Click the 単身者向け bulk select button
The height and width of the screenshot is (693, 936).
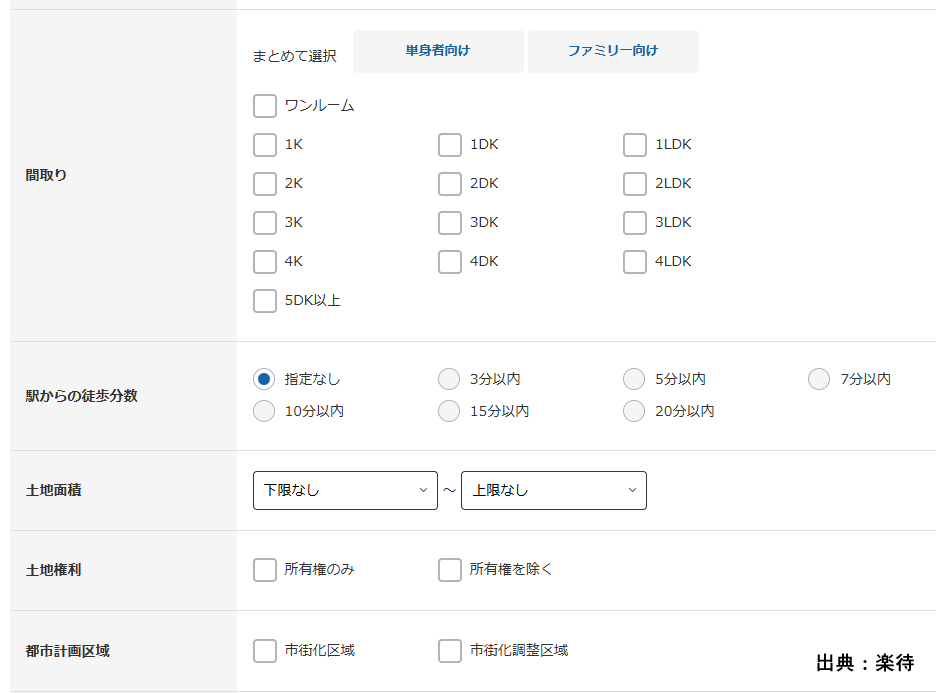438,51
